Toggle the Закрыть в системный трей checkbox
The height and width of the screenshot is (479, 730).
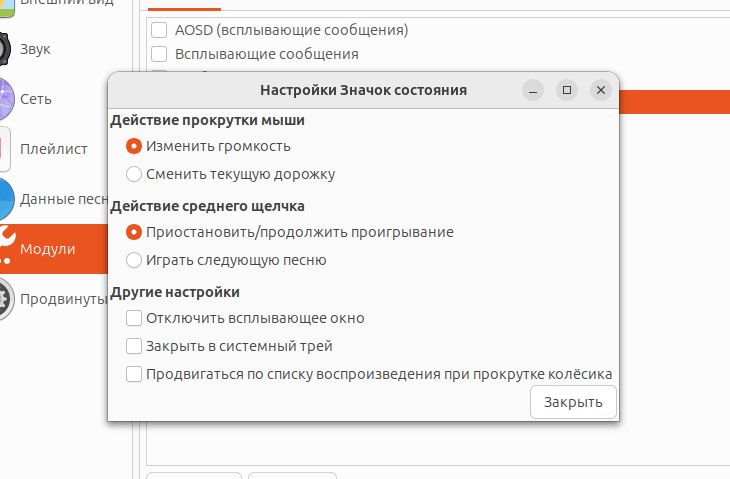pyautogui.click(x=134, y=346)
